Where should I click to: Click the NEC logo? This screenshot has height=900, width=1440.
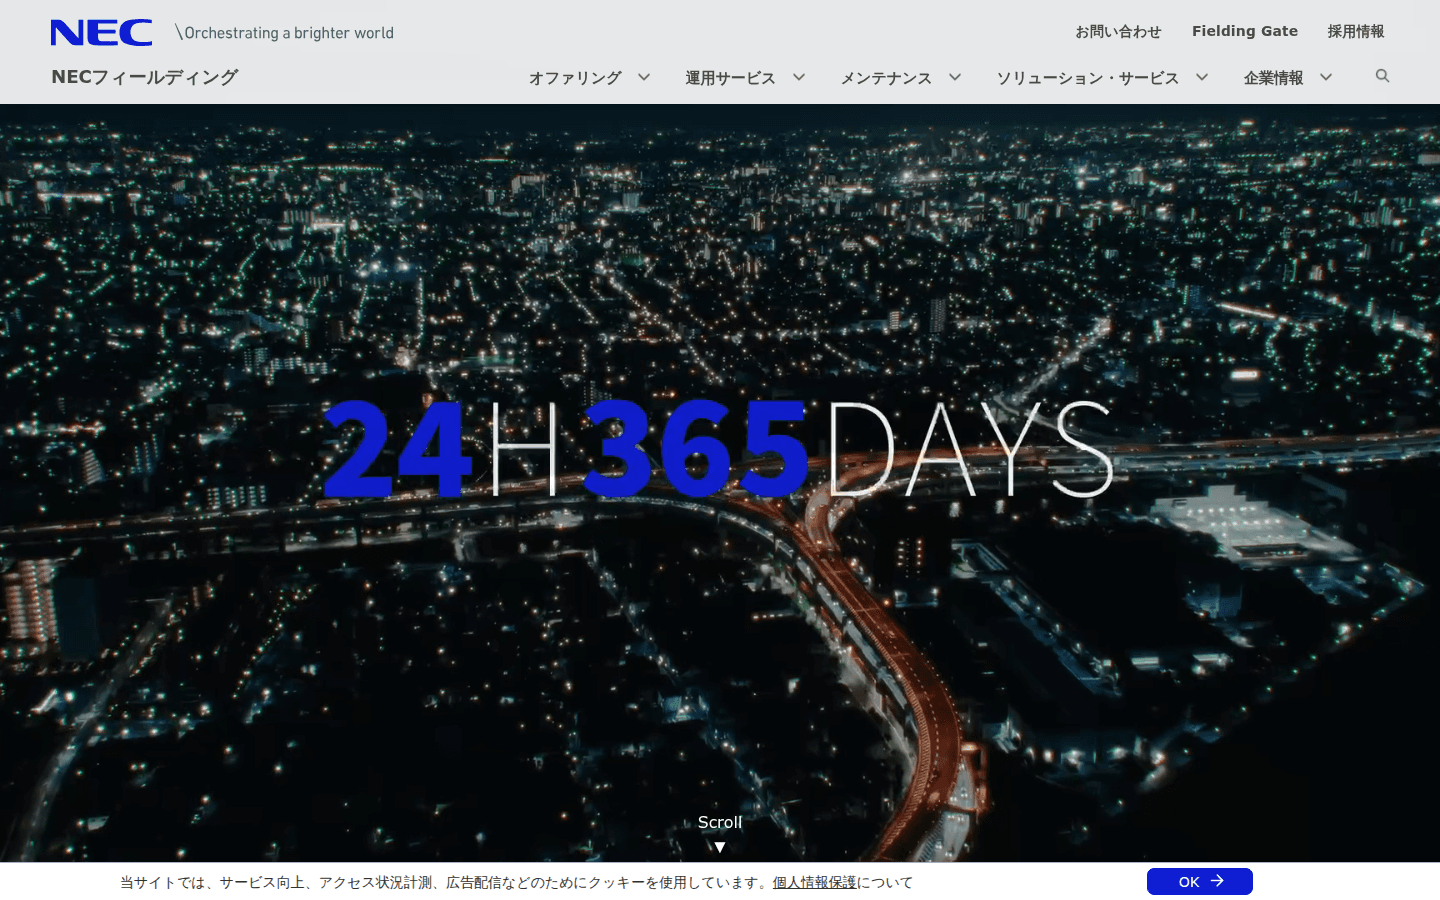tap(102, 33)
